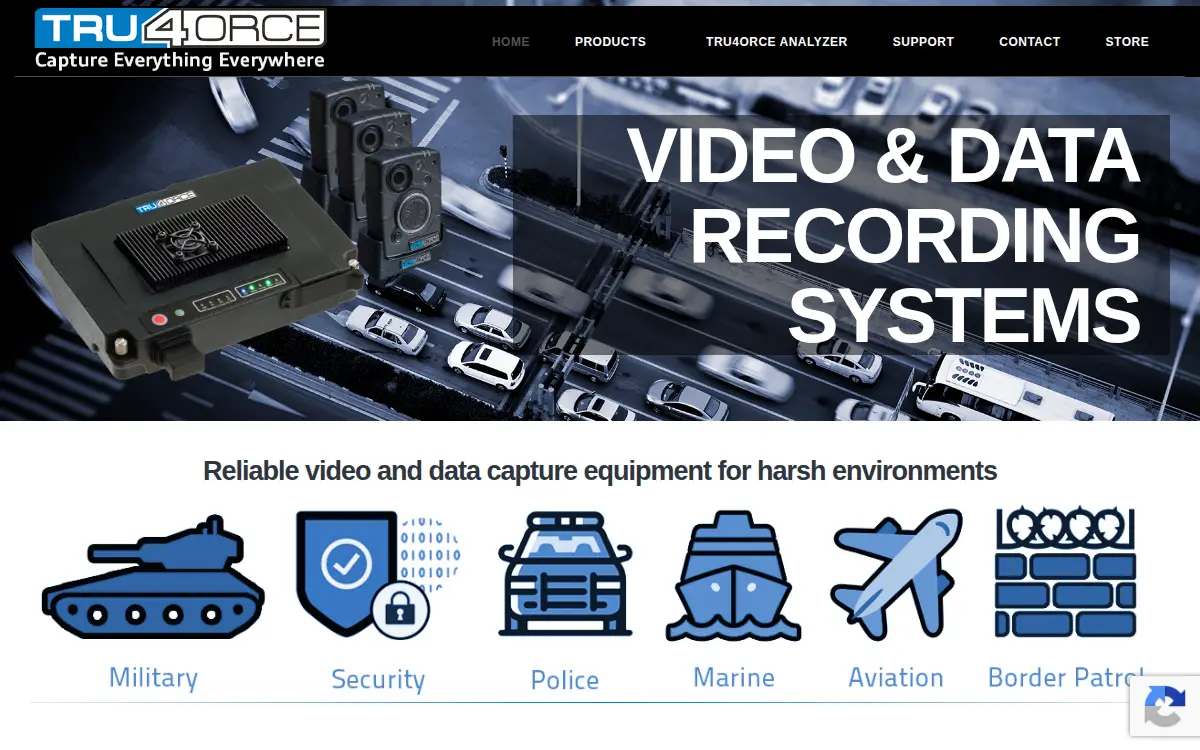This screenshot has height=750, width=1200.
Task: Click the 'Reliable video and data capture' heading
Action: point(600,471)
